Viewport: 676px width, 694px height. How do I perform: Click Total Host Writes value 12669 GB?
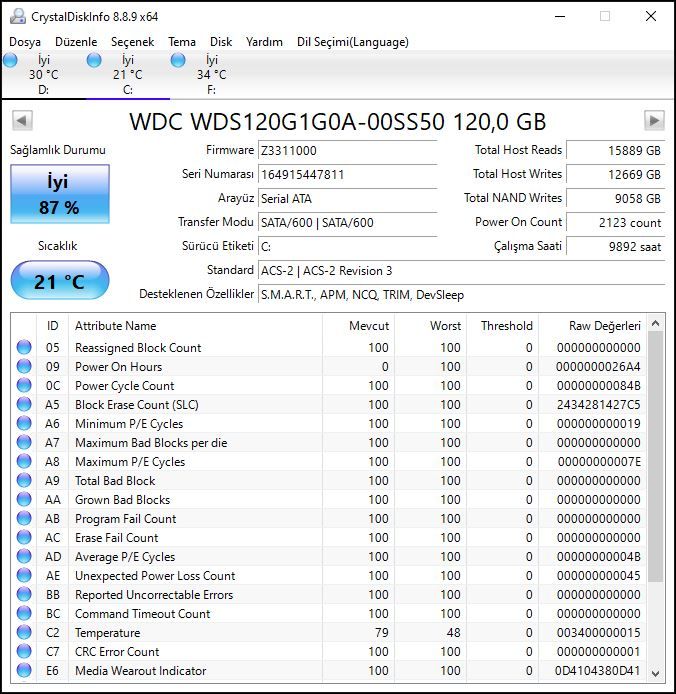click(x=615, y=174)
